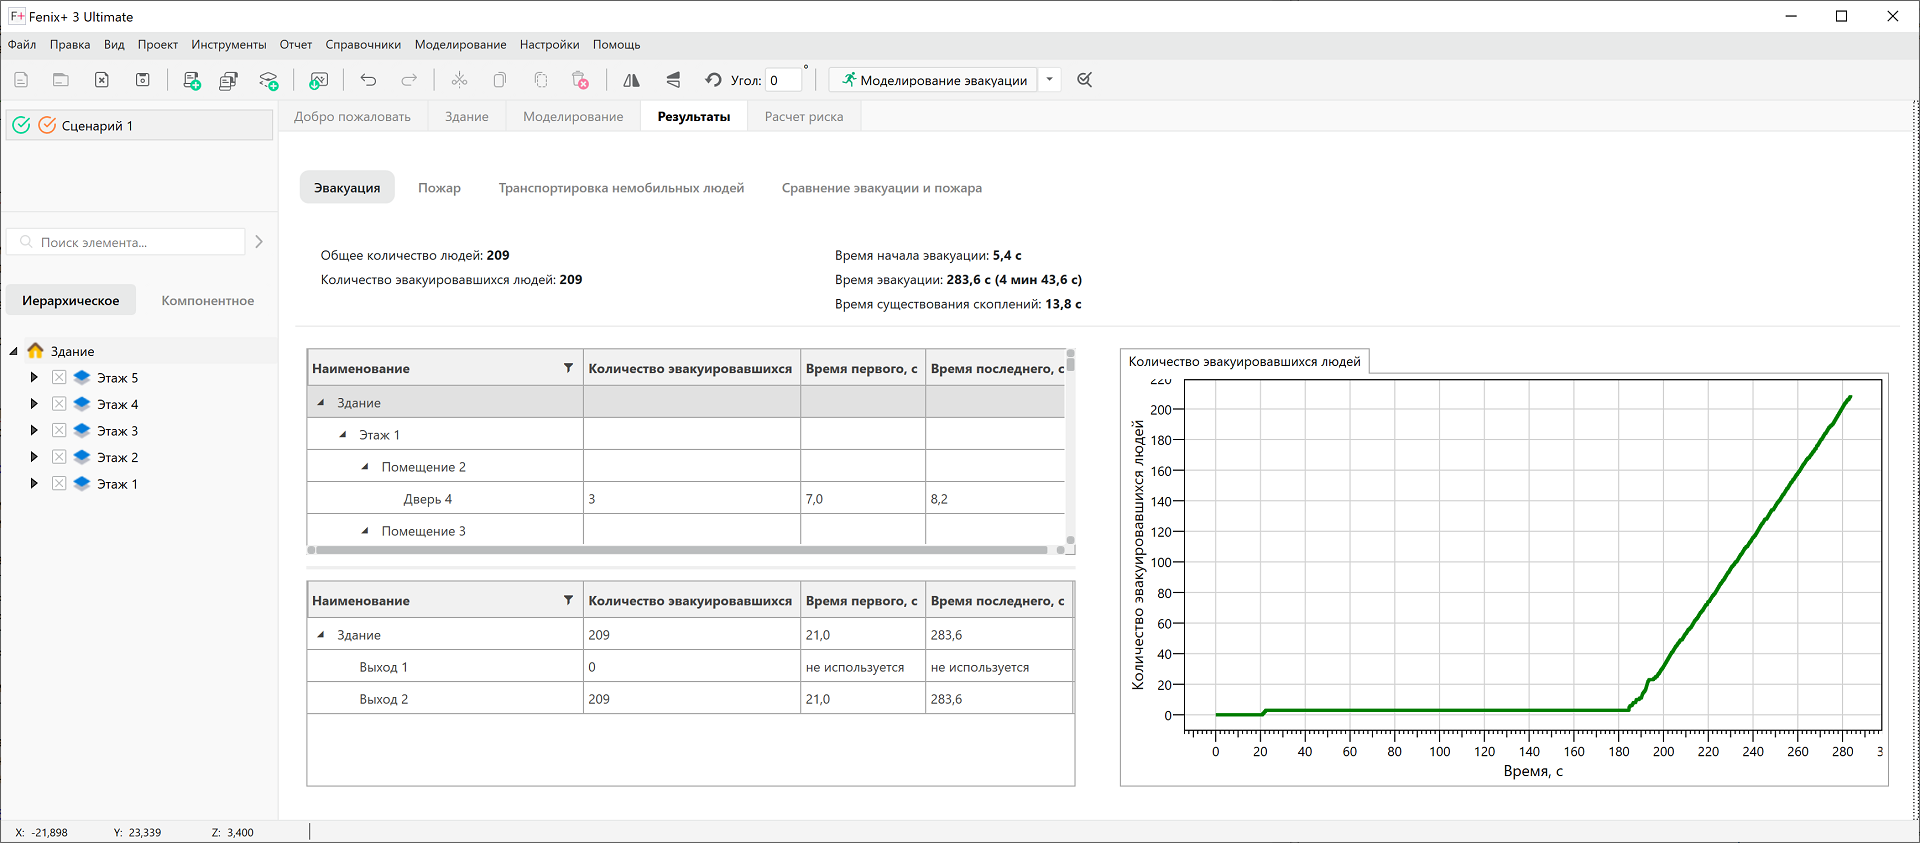Redo the last undone action

coord(409,80)
